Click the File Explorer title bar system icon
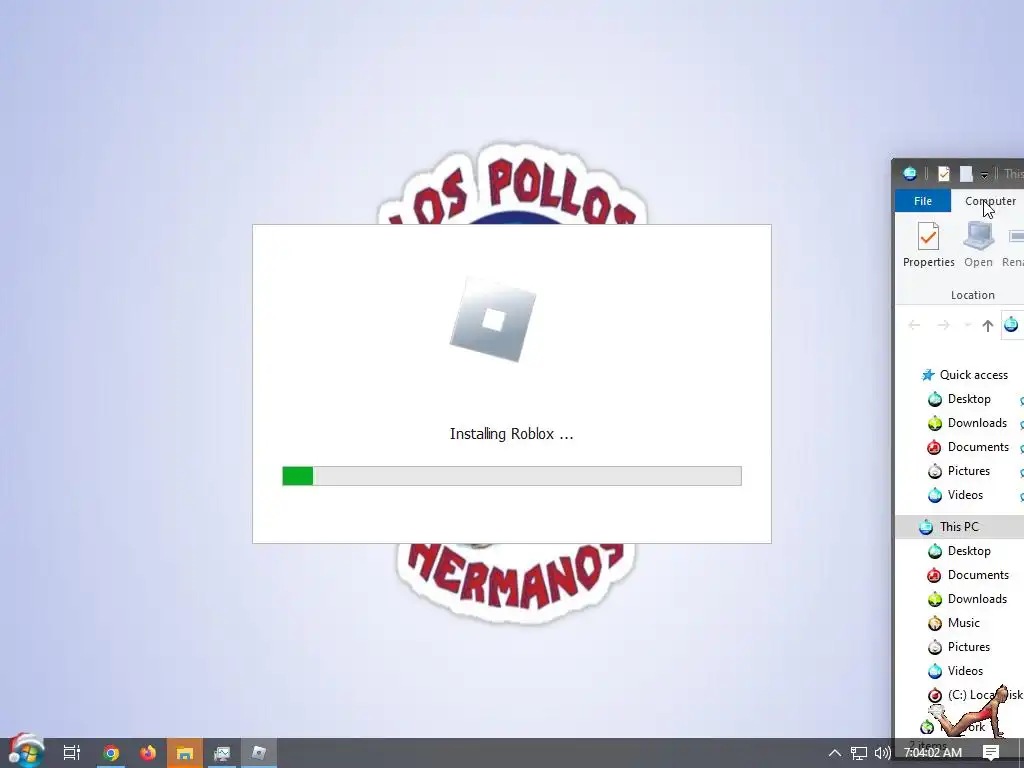The height and width of the screenshot is (768, 1024). (910, 174)
